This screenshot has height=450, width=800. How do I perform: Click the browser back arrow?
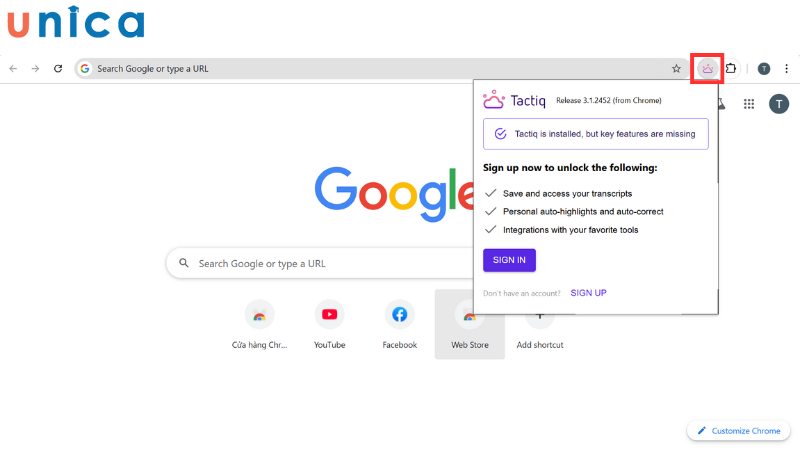pyautogui.click(x=13, y=68)
